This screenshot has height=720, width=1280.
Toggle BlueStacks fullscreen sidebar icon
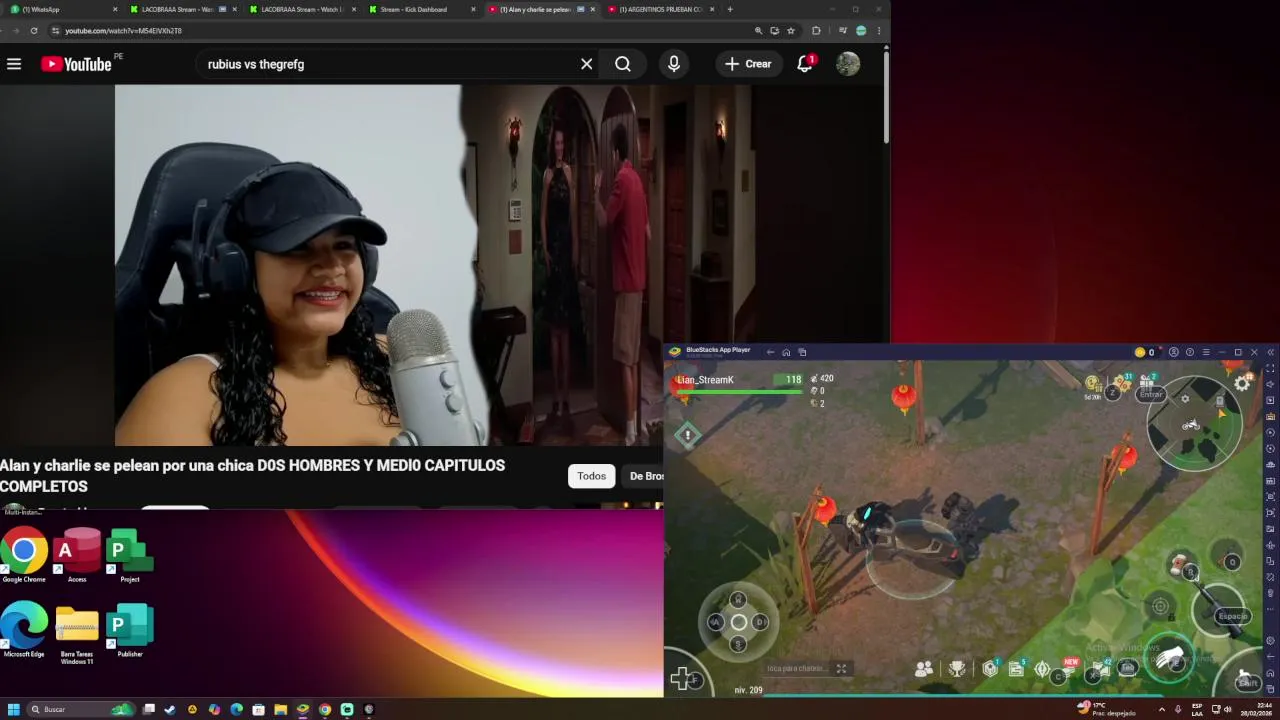click(x=1270, y=368)
